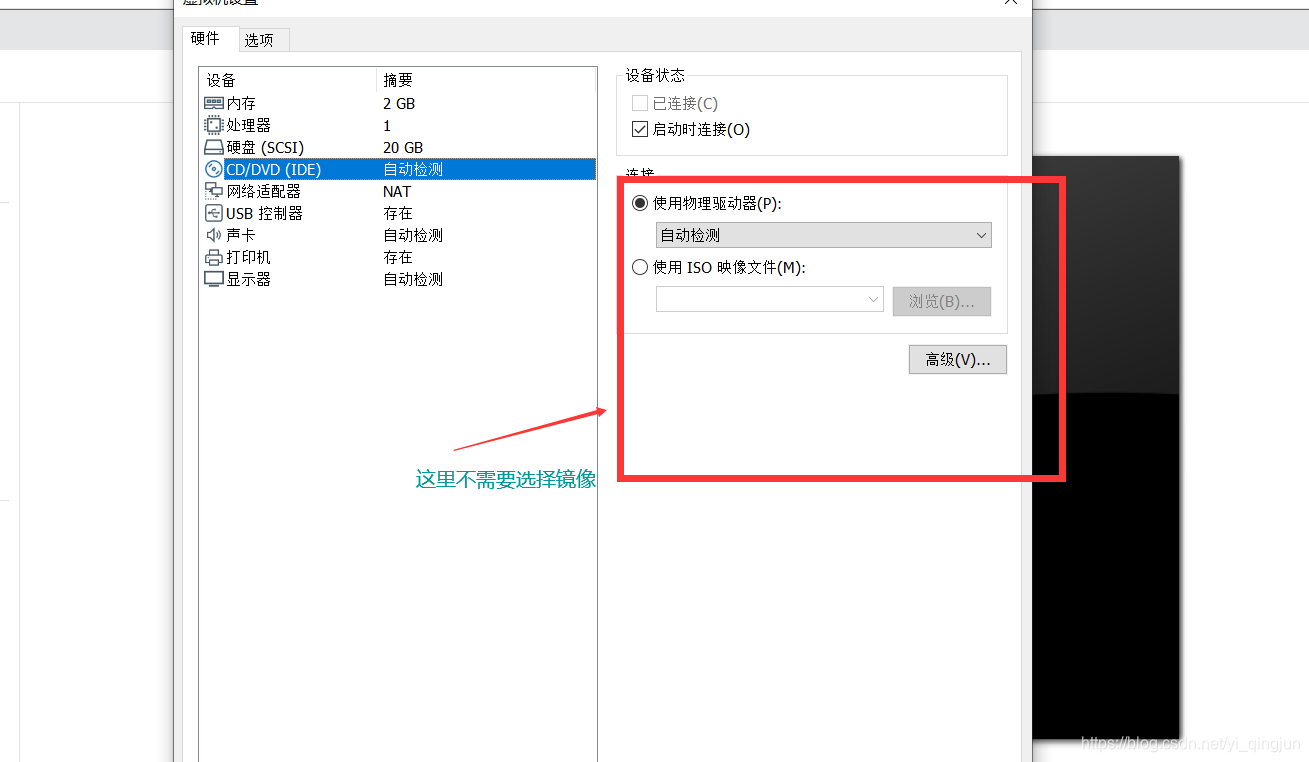Click the 高级(V)... button

pos(956,359)
